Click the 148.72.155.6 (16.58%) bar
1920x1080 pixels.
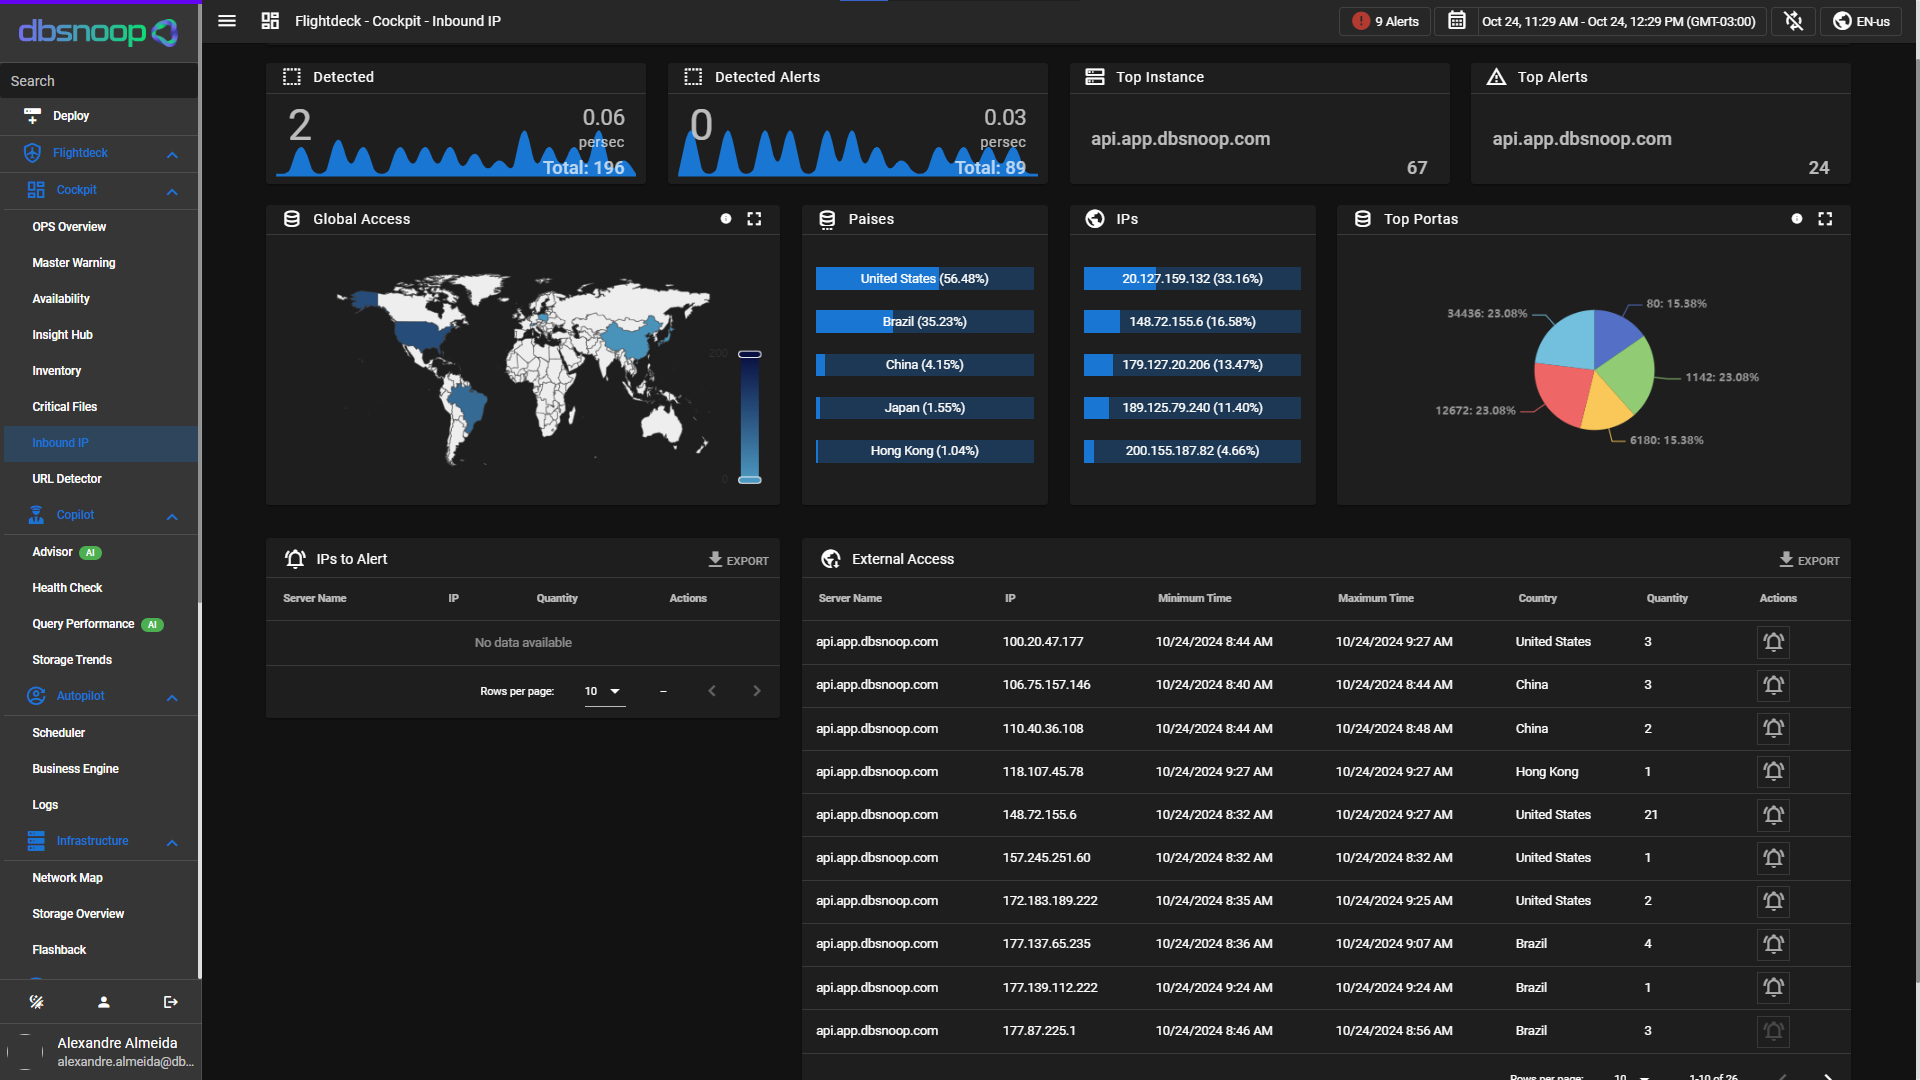pos(1192,322)
